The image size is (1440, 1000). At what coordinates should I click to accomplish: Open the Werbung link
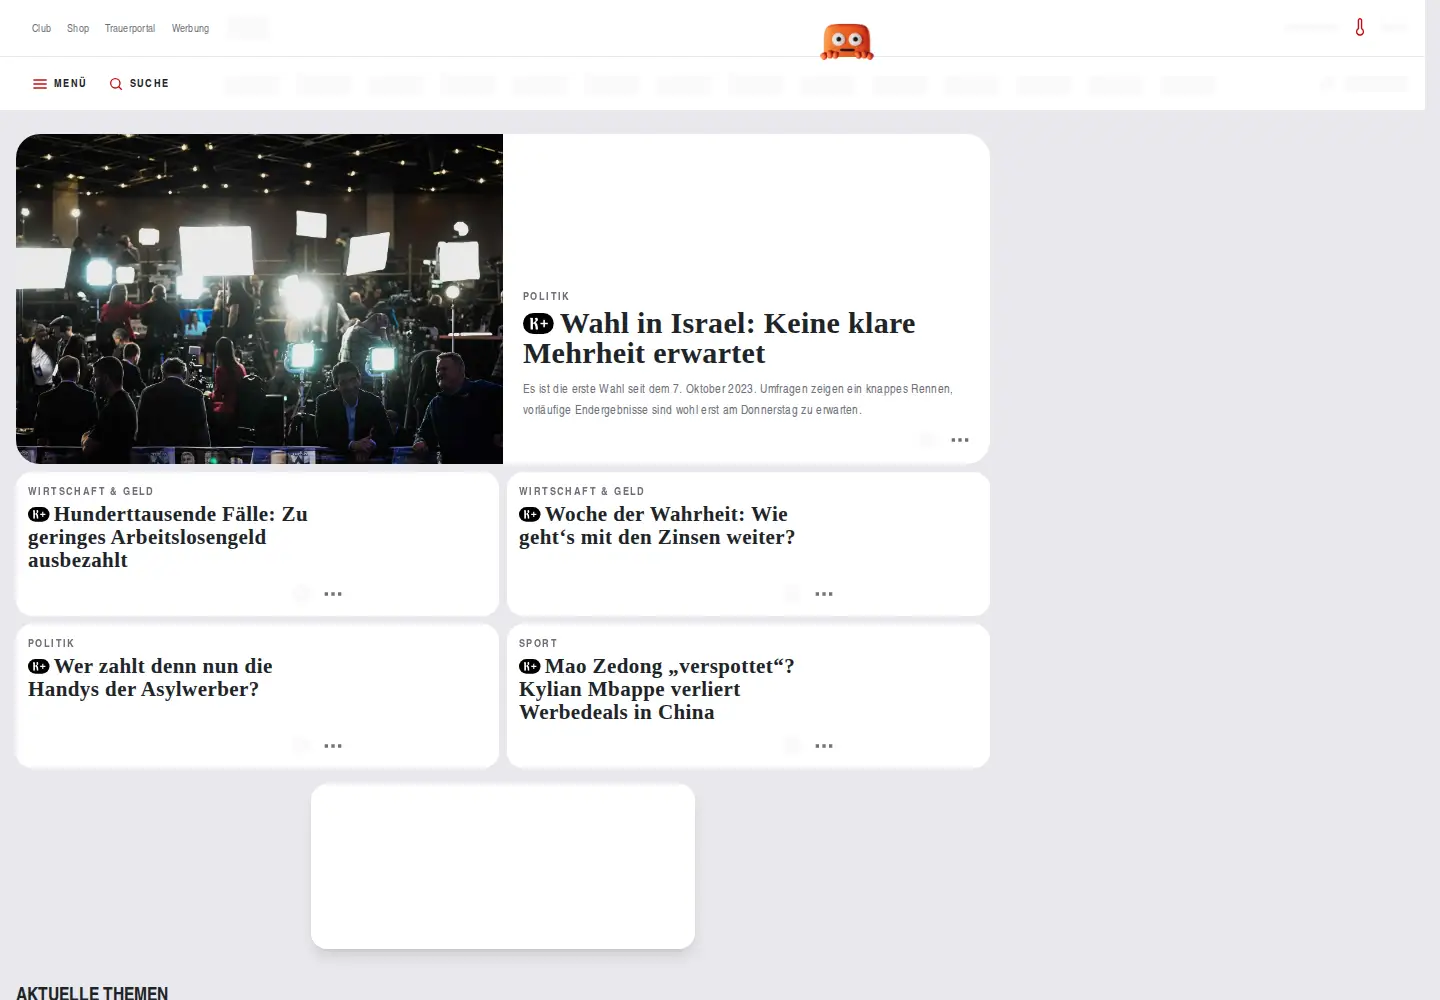pos(190,28)
